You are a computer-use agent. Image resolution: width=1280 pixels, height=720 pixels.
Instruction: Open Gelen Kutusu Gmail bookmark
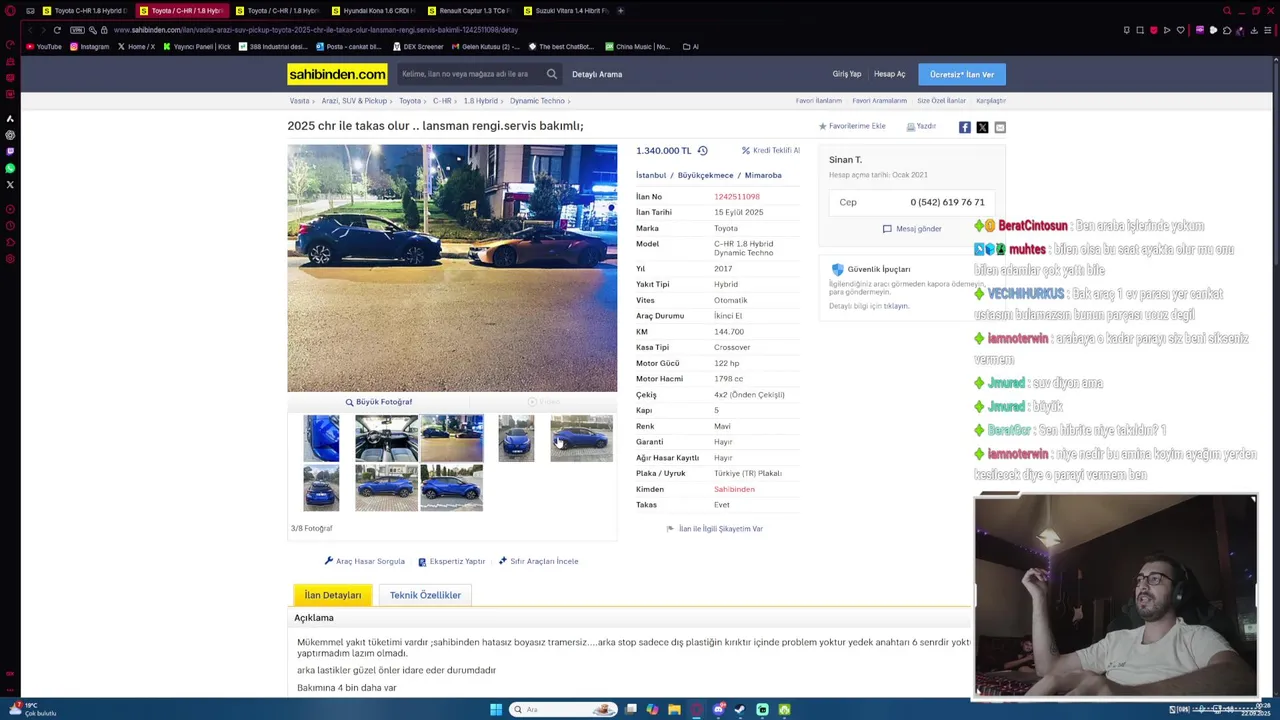[486, 46]
